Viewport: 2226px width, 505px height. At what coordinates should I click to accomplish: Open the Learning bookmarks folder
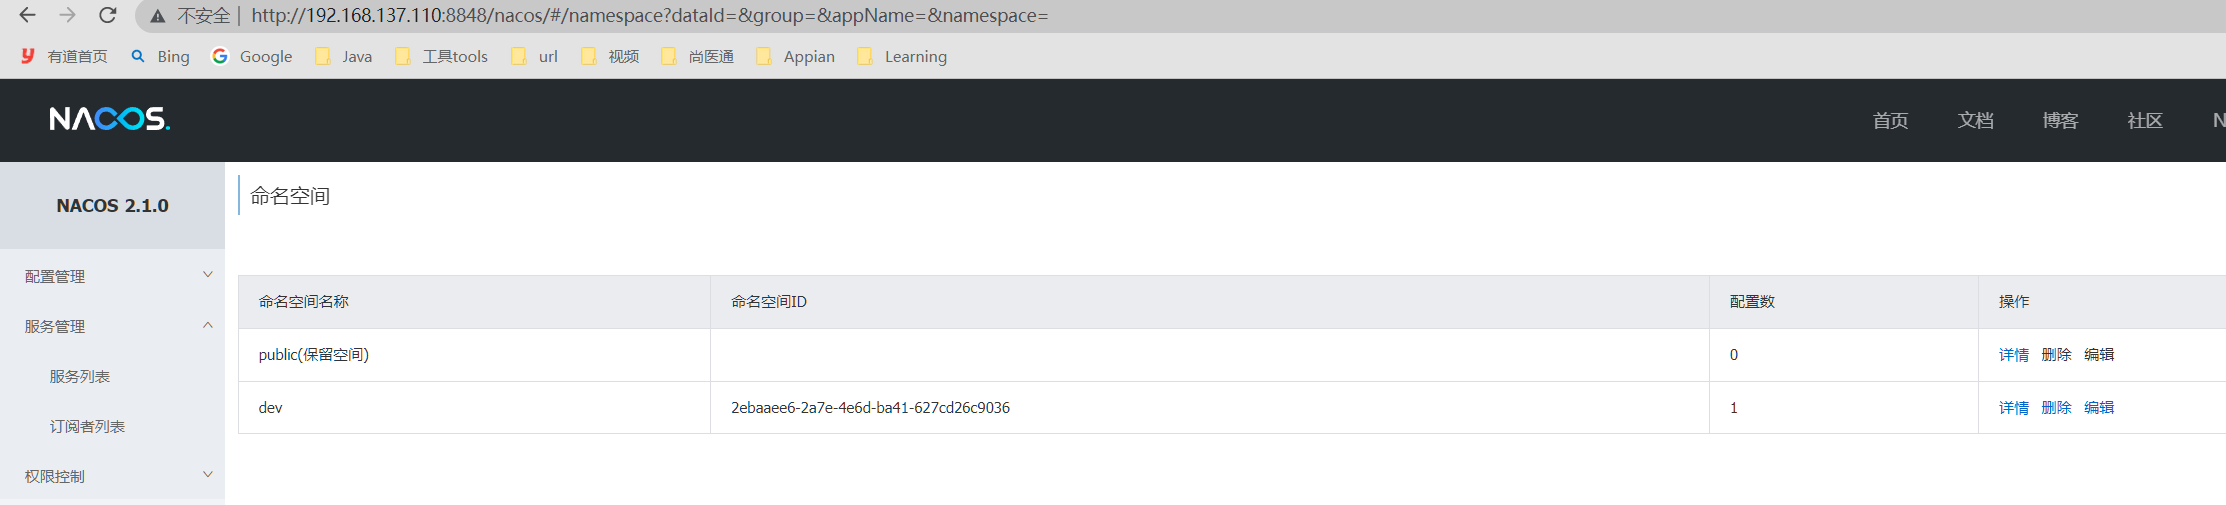tap(902, 56)
